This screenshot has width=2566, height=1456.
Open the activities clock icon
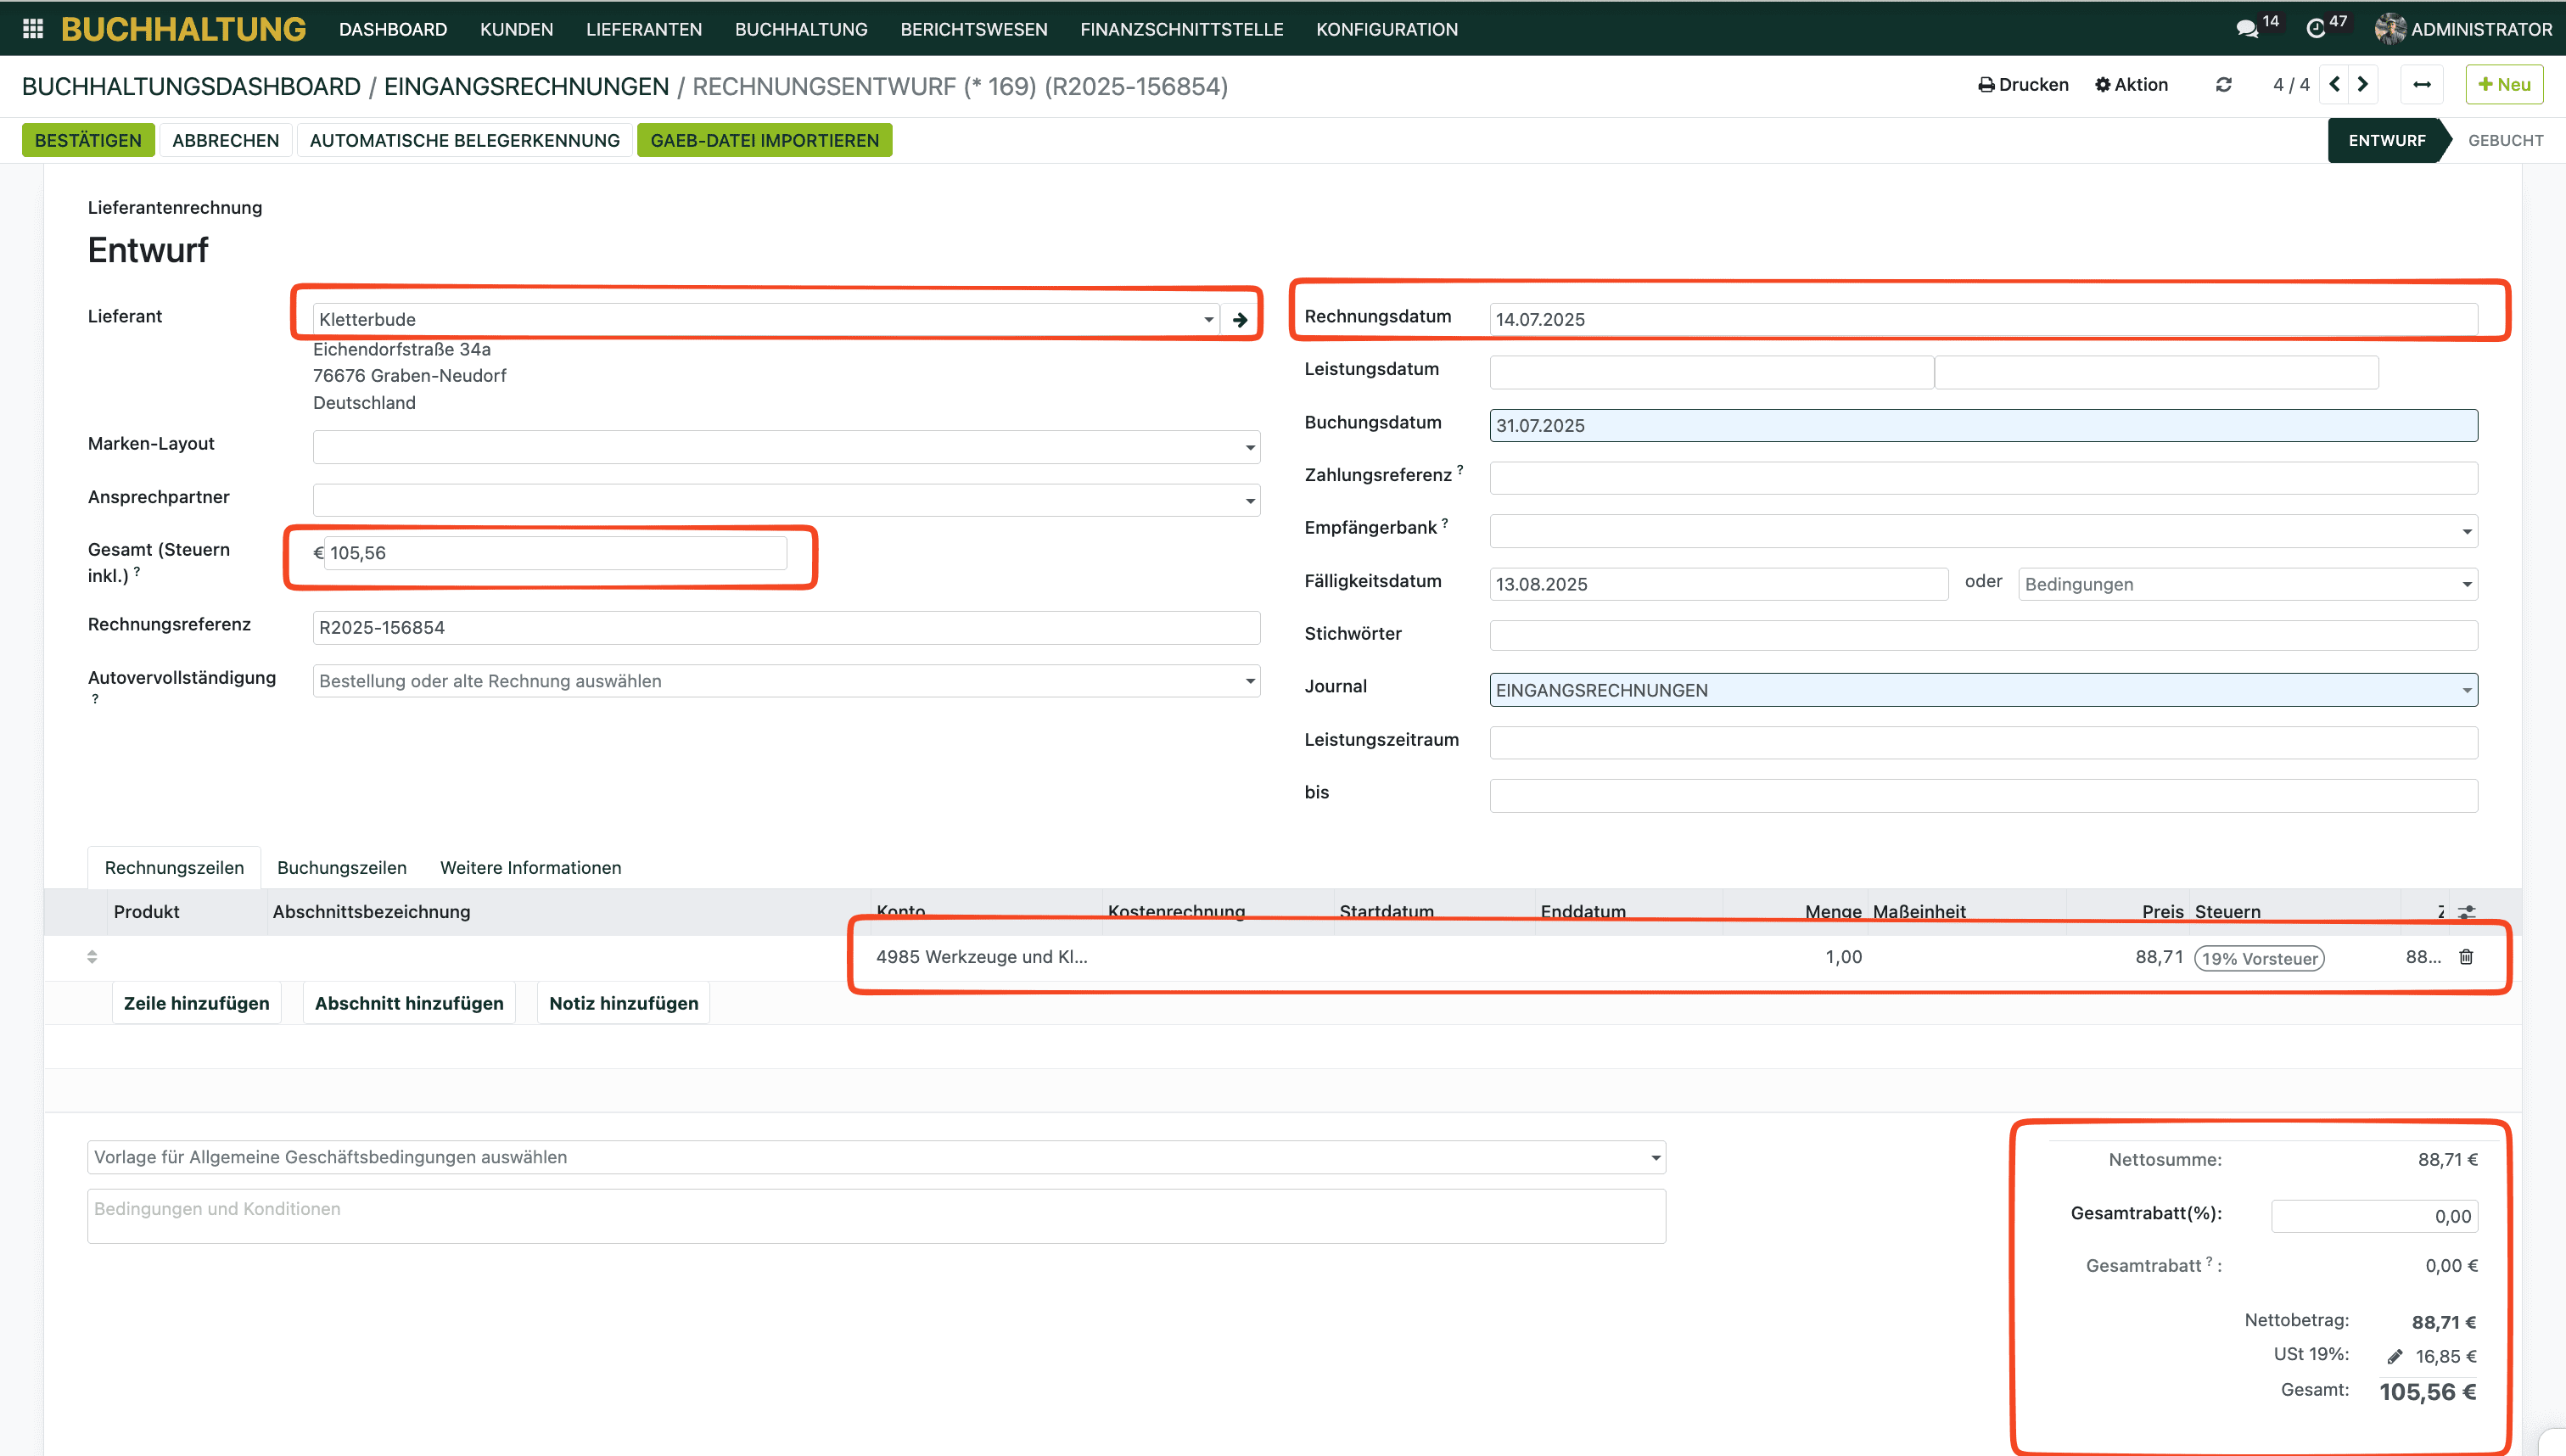[2316, 29]
